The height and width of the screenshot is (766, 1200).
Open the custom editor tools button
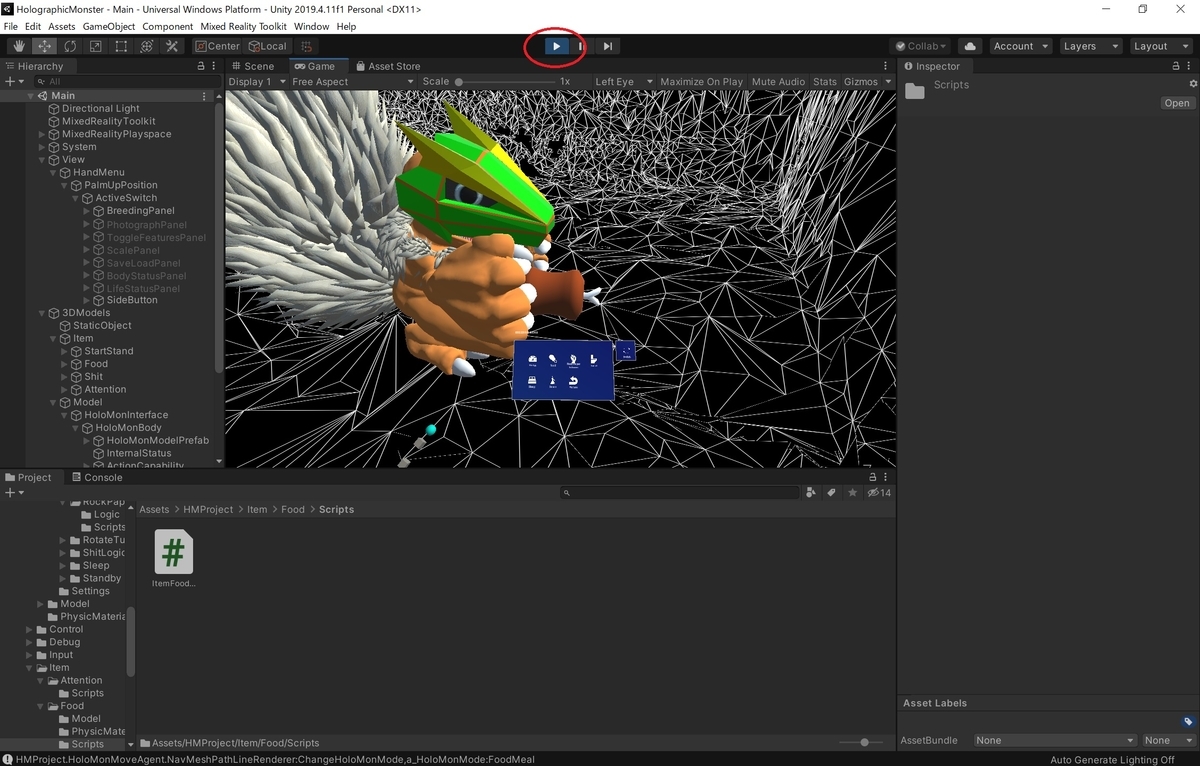172,46
